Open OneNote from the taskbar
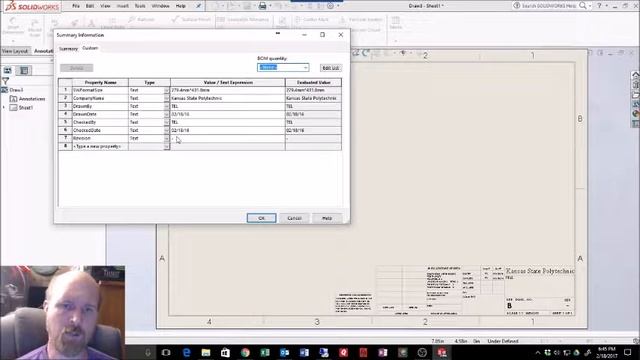This screenshot has height=360, width=640. tap(383, 353)
